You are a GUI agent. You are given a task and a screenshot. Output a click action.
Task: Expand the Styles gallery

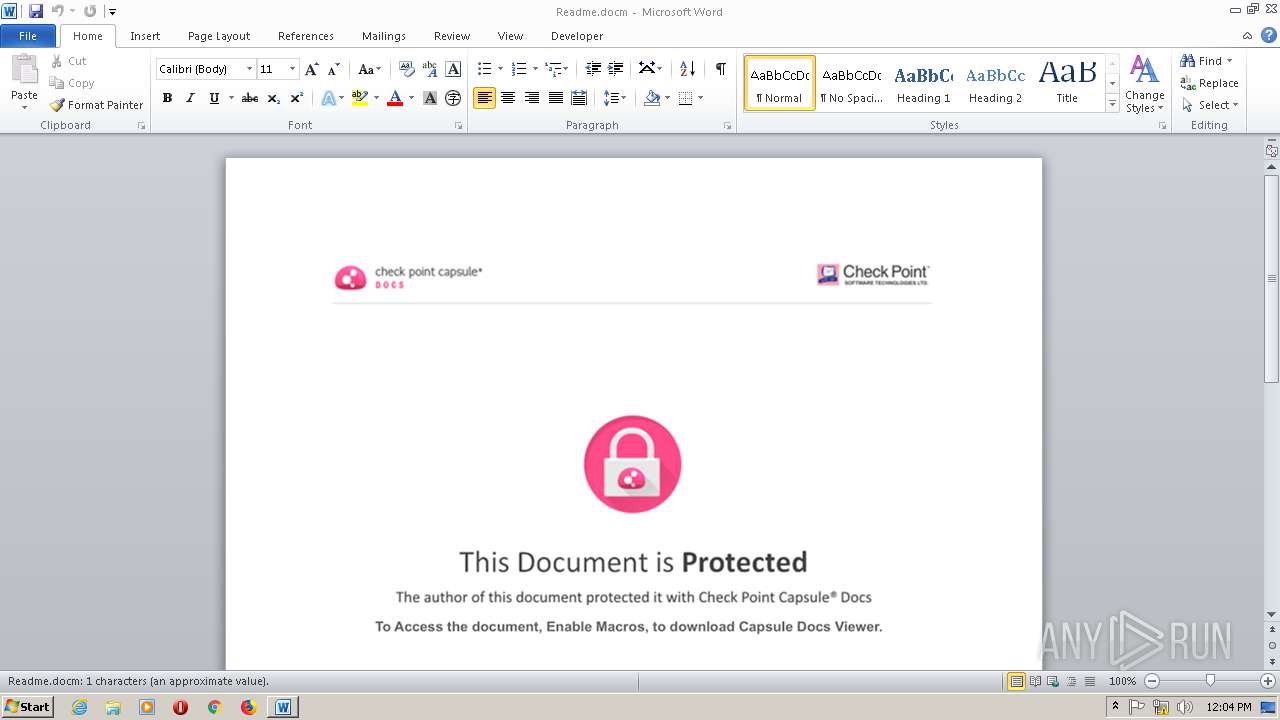pos(1112,104)
